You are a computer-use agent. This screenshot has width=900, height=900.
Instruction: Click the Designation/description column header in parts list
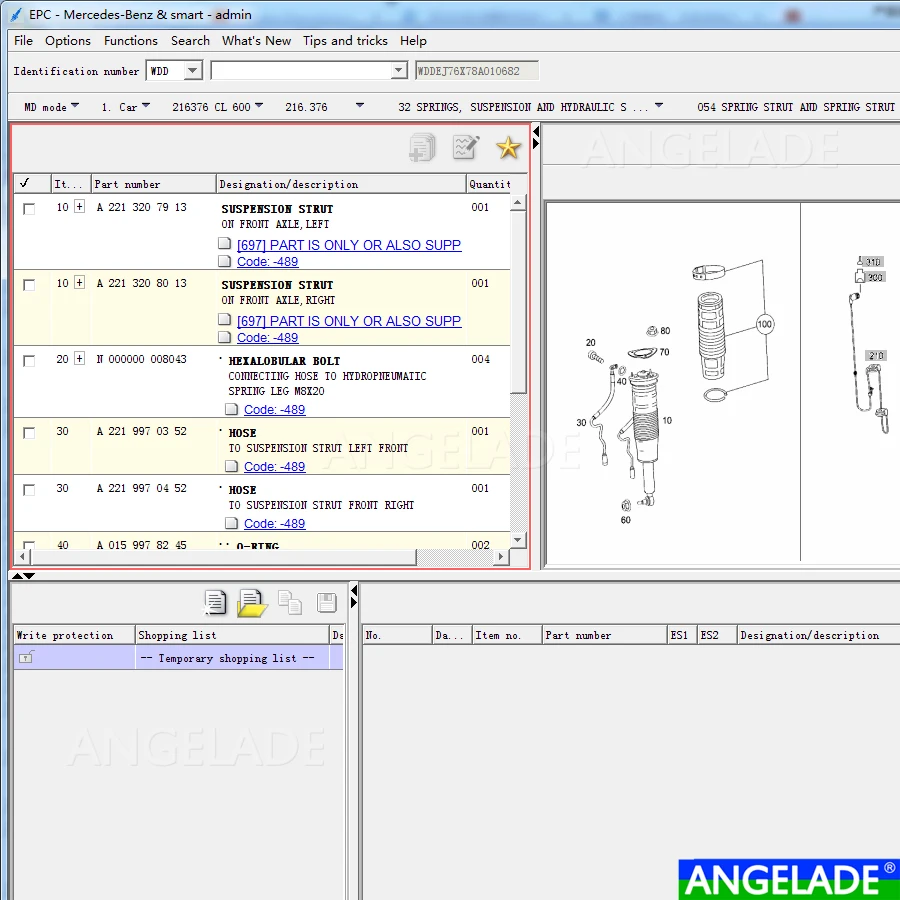(x=341, y=184)
